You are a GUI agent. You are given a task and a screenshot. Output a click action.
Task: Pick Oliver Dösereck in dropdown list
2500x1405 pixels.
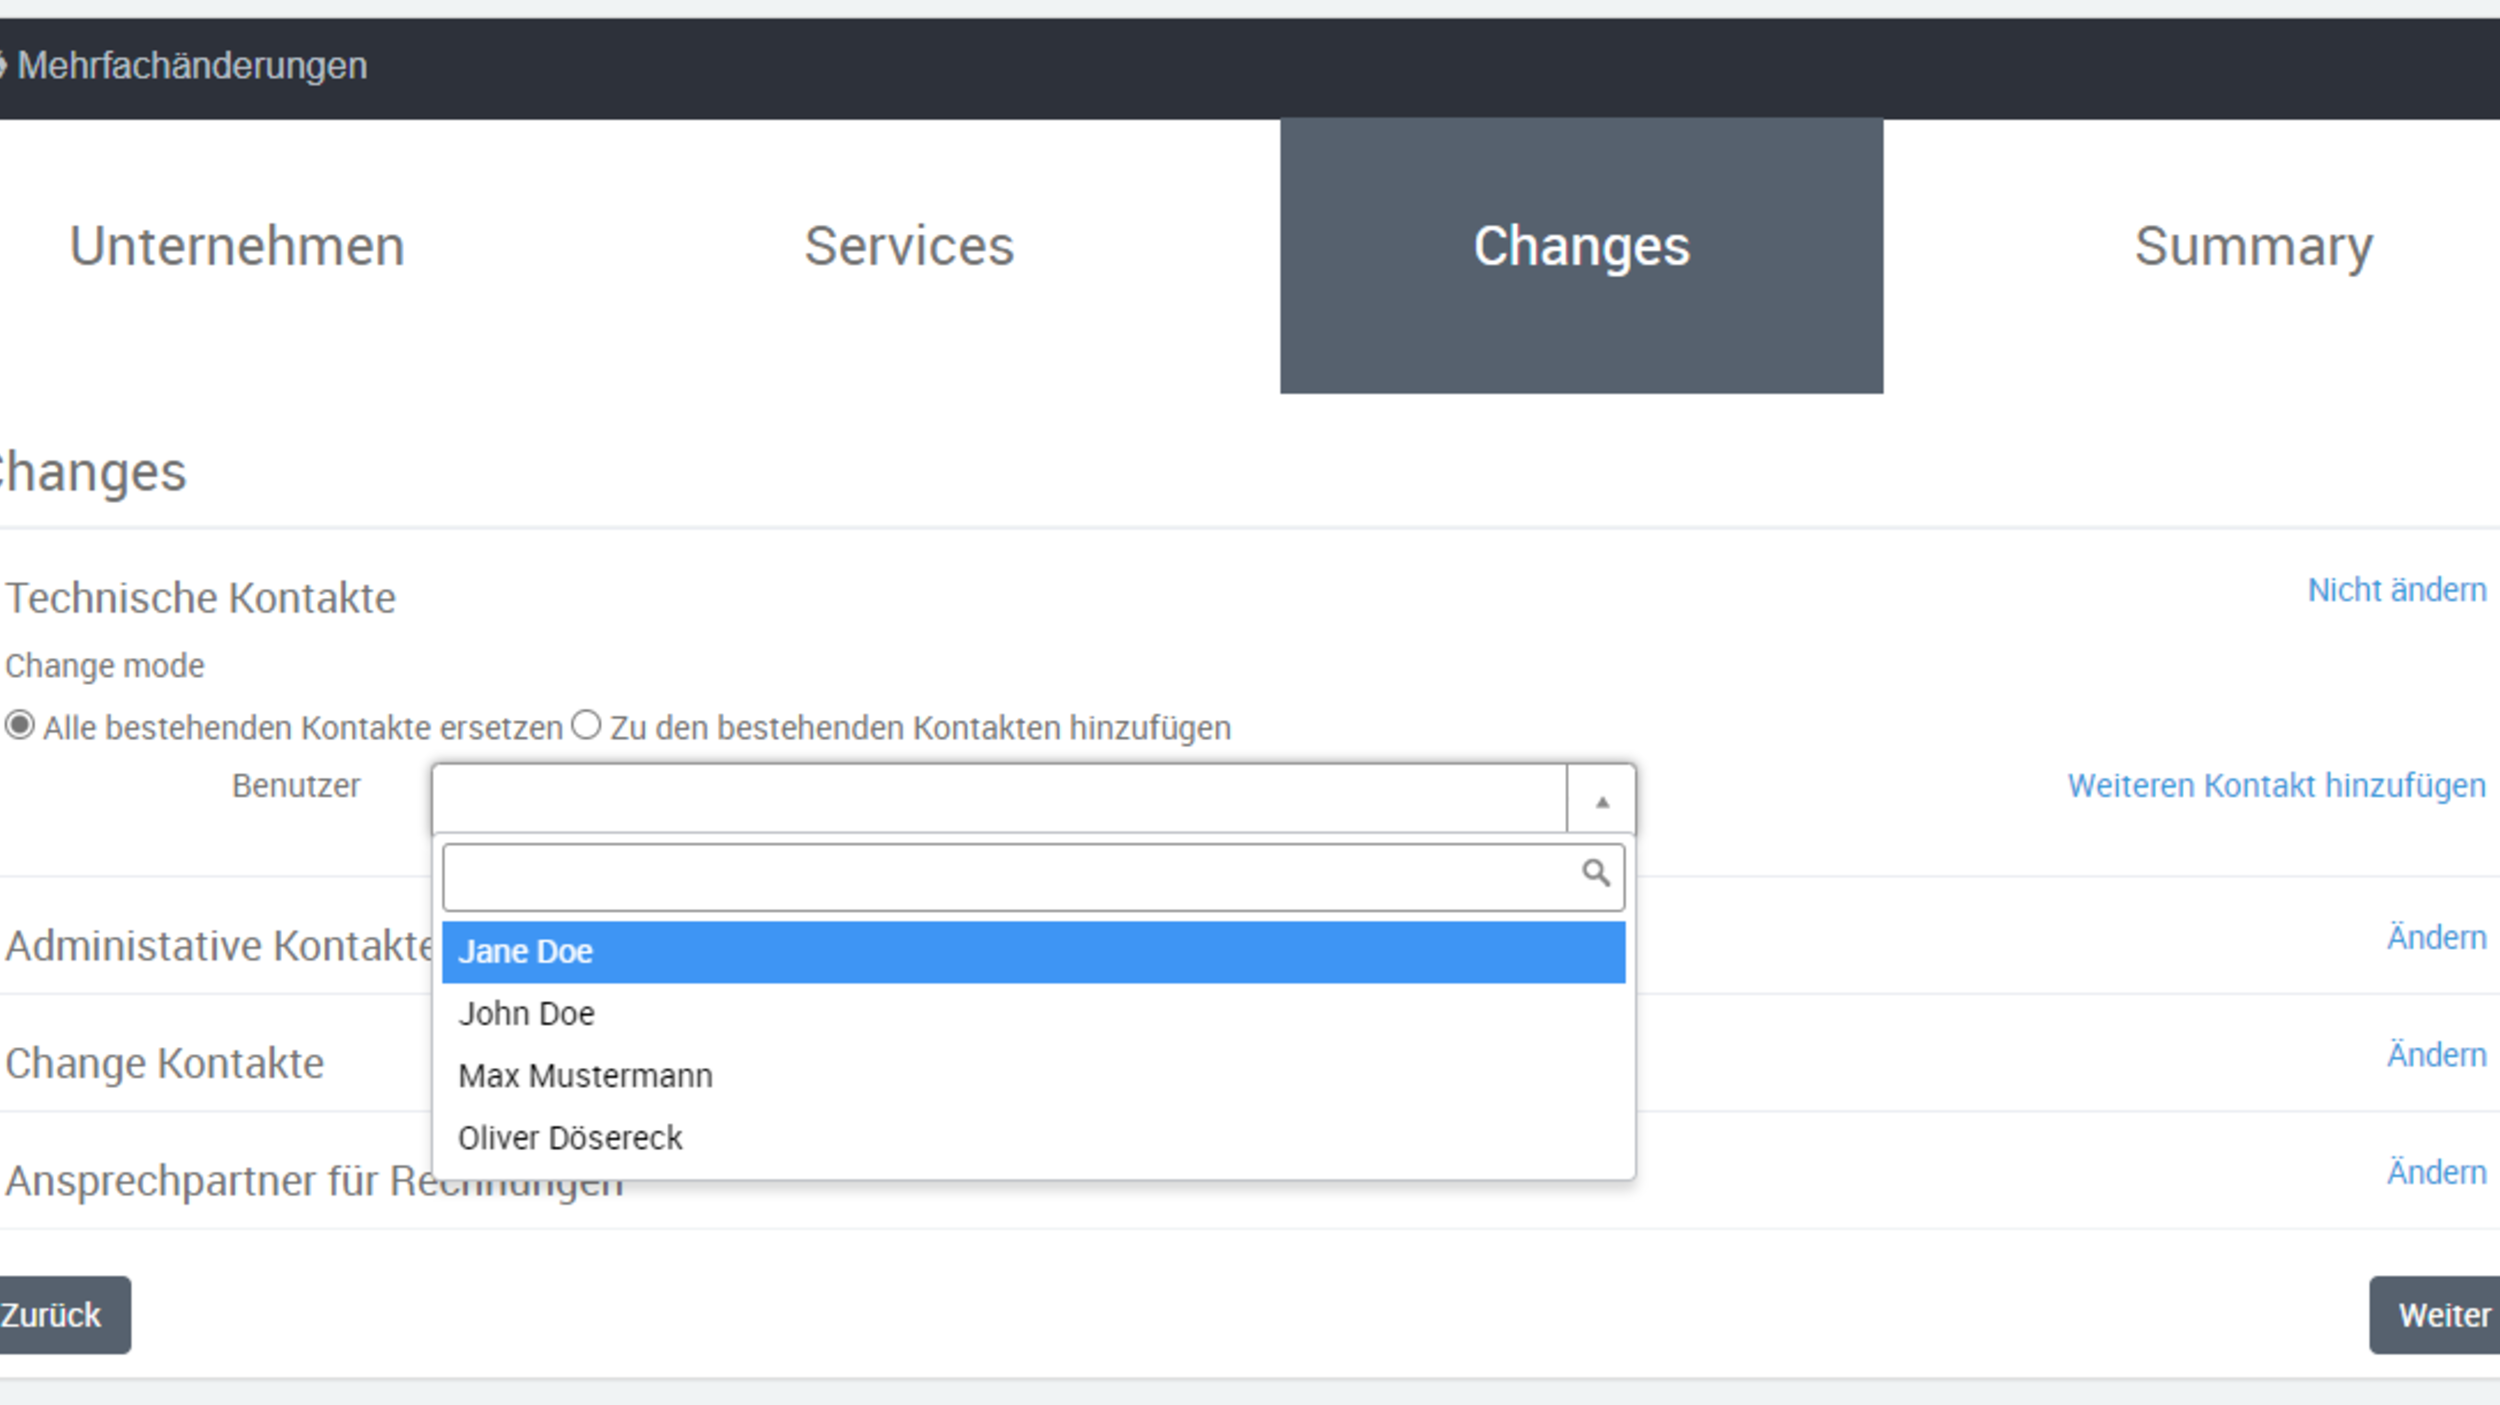coord(1032,1137)
